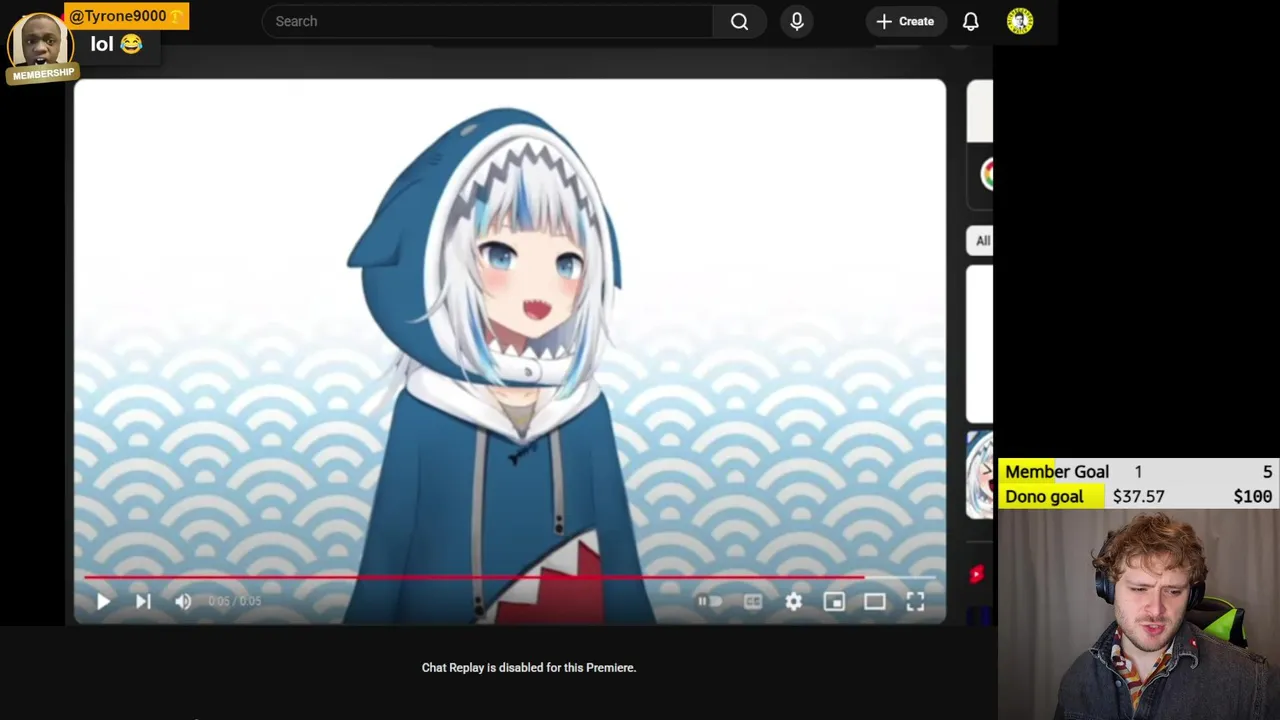Image resolution: width=1280 pixels, height=720 pixels.
Task: Open the Gawr Gura recommended video thumbnail
Action: (979, 475)
